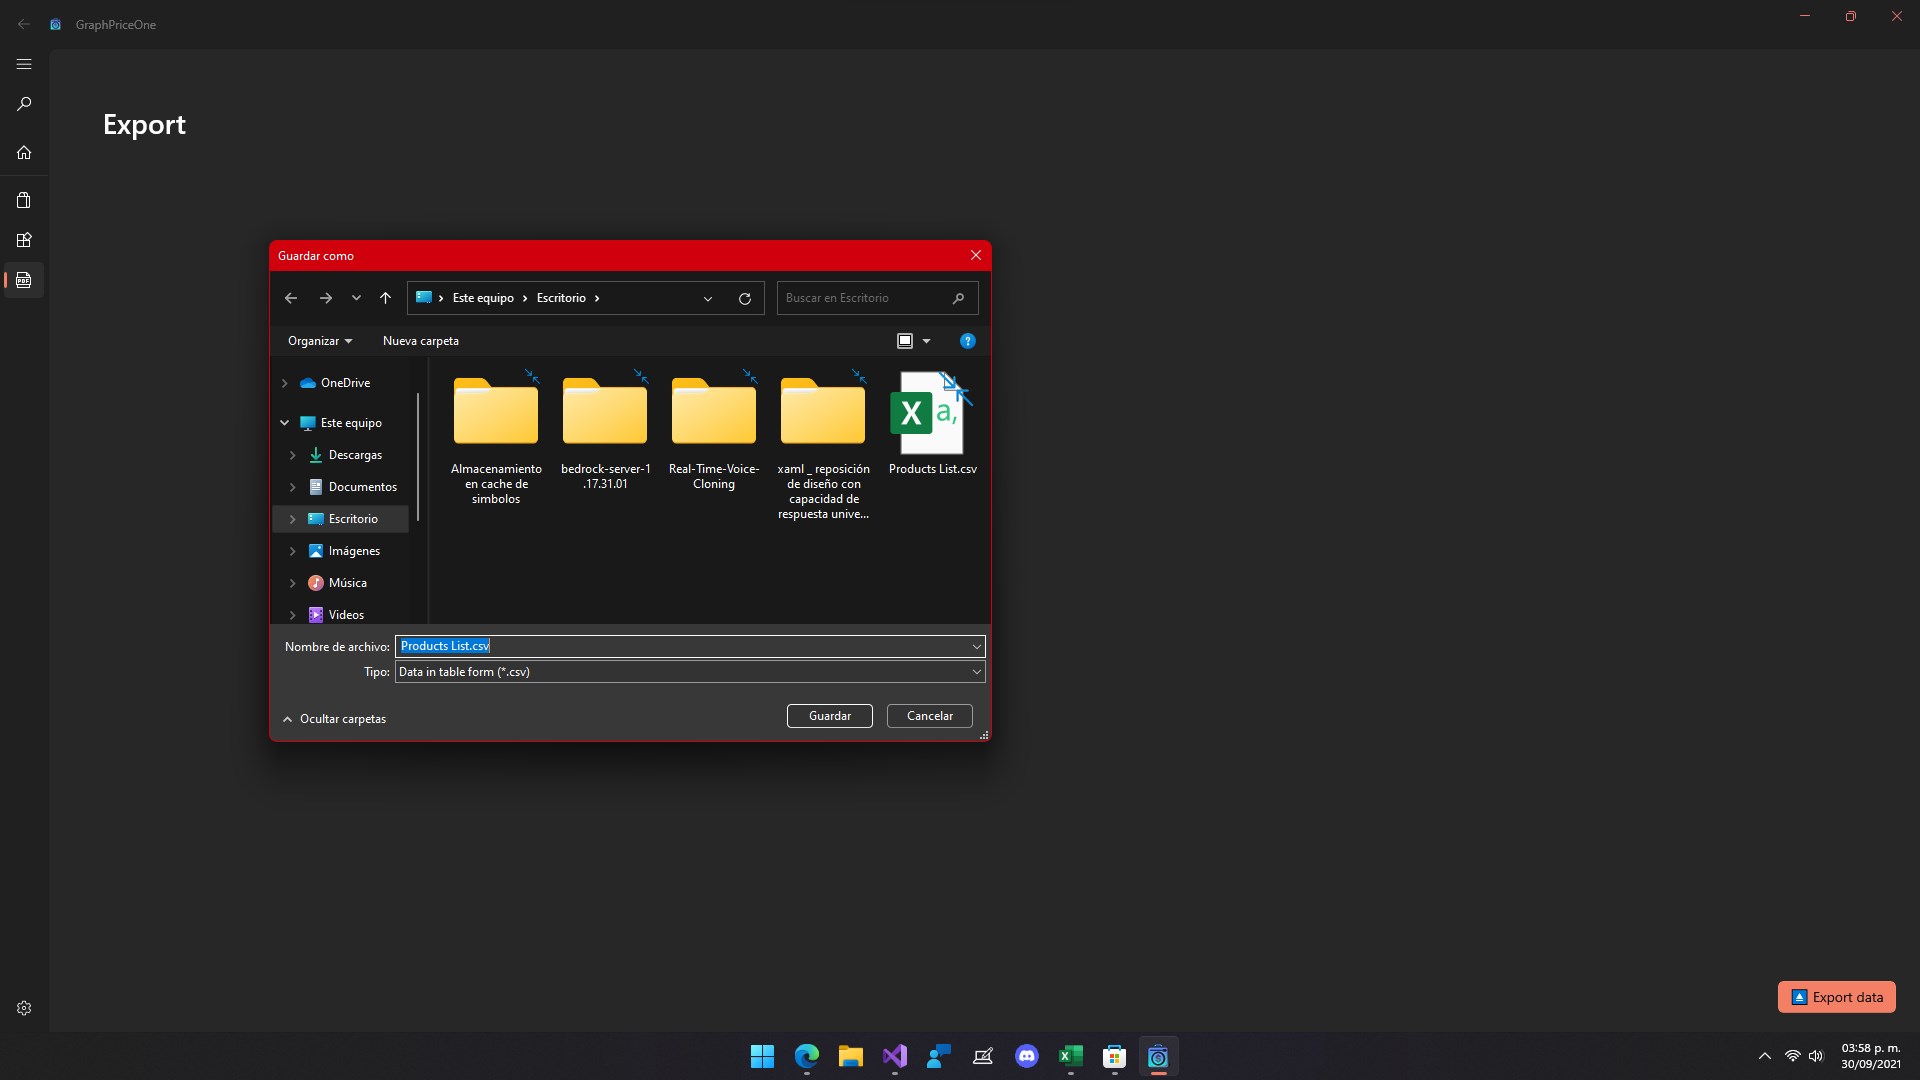Open Discord from the taskbar
Screen dimensions: 1920x1080
coord(1026,1056)
